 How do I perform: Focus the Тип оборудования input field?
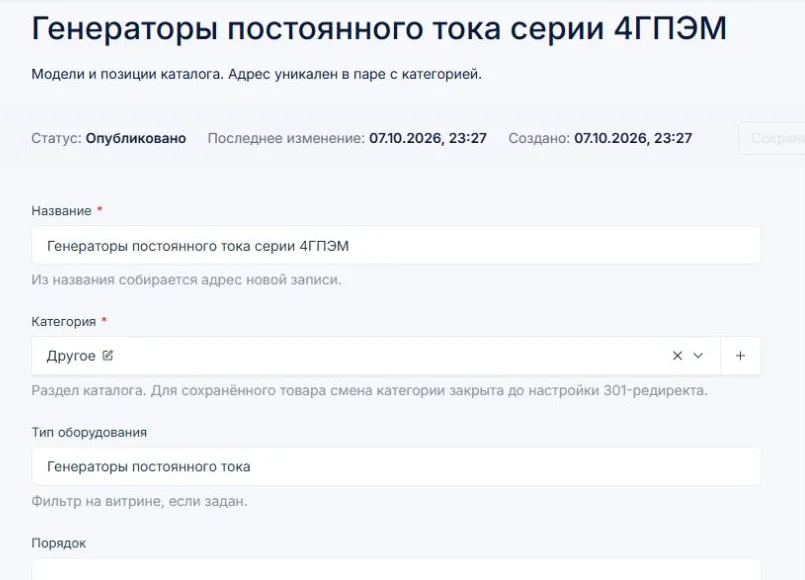396,467
